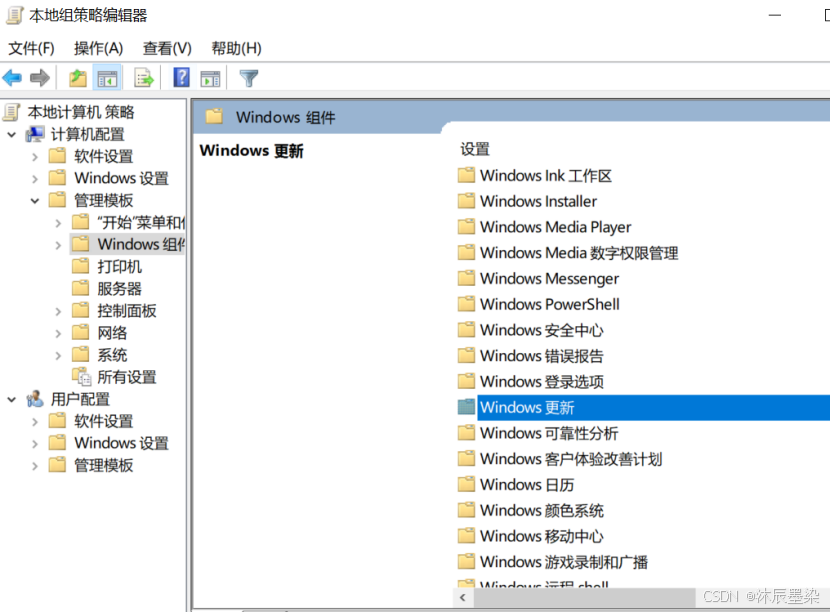Click the 设置 column header

pos(475,149)
